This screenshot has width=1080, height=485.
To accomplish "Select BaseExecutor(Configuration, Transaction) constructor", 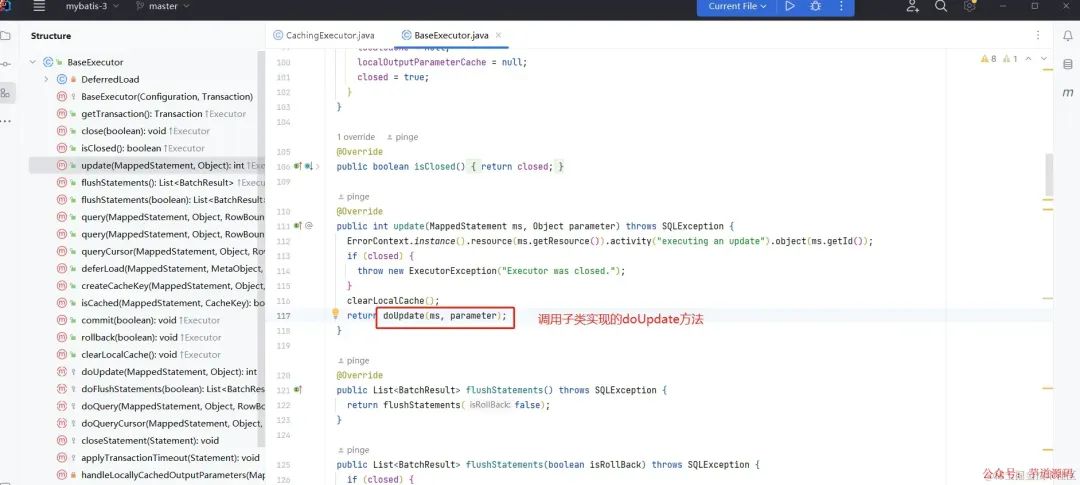I will point(167,96).
